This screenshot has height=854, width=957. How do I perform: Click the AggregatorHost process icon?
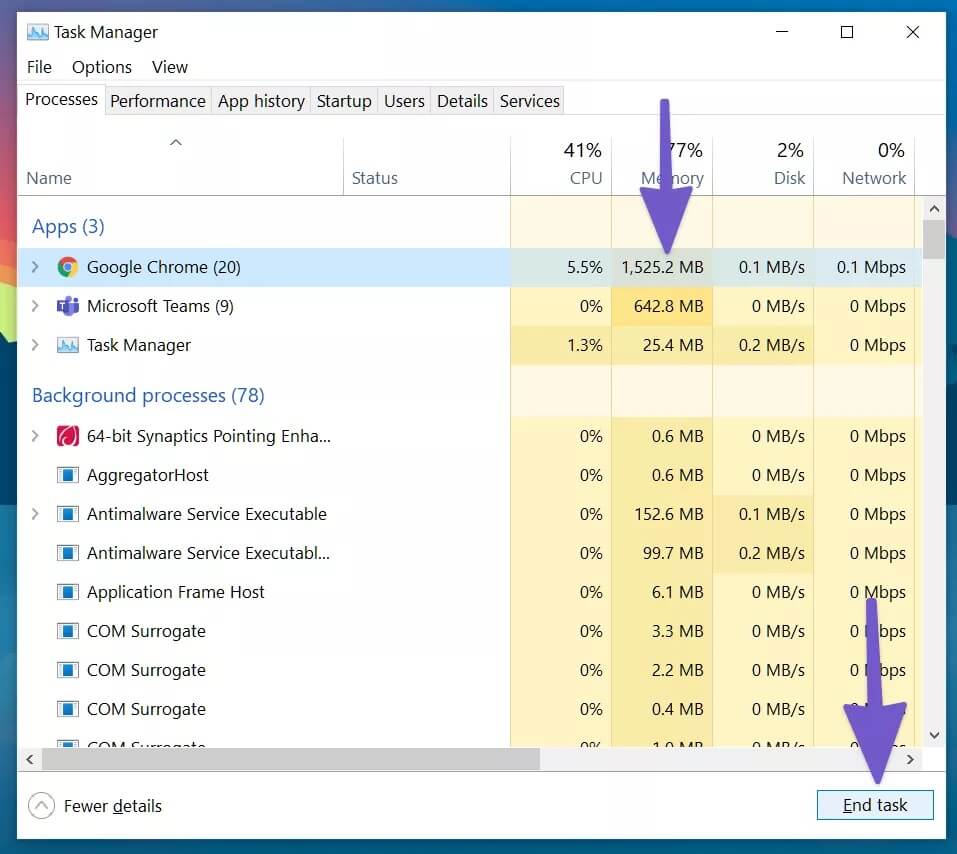coord(68,475)
